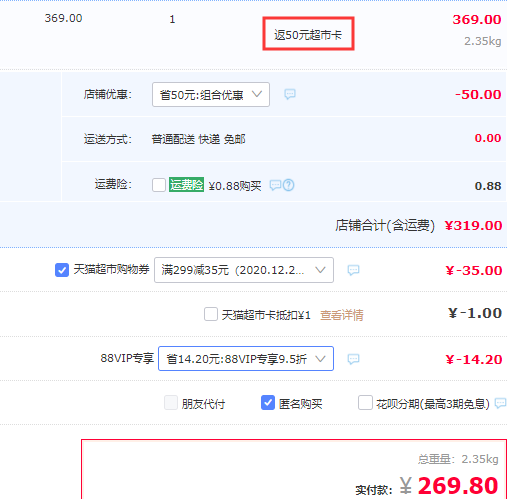Click the comment icon beside 88VIP专享 dropdown

pos(353,359)
